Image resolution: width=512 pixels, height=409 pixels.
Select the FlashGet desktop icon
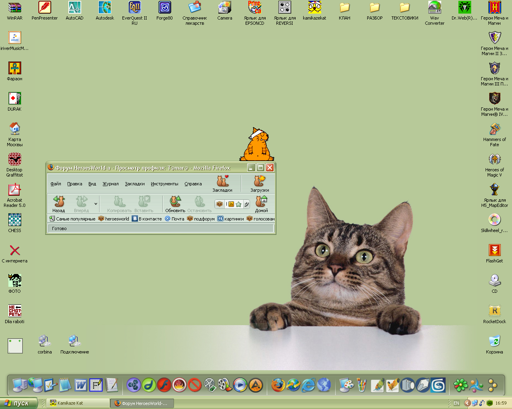[494, 253]
